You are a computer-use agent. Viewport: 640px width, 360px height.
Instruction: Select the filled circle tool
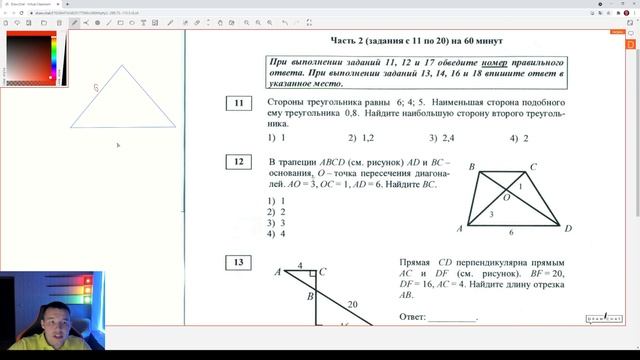[98, 23]
